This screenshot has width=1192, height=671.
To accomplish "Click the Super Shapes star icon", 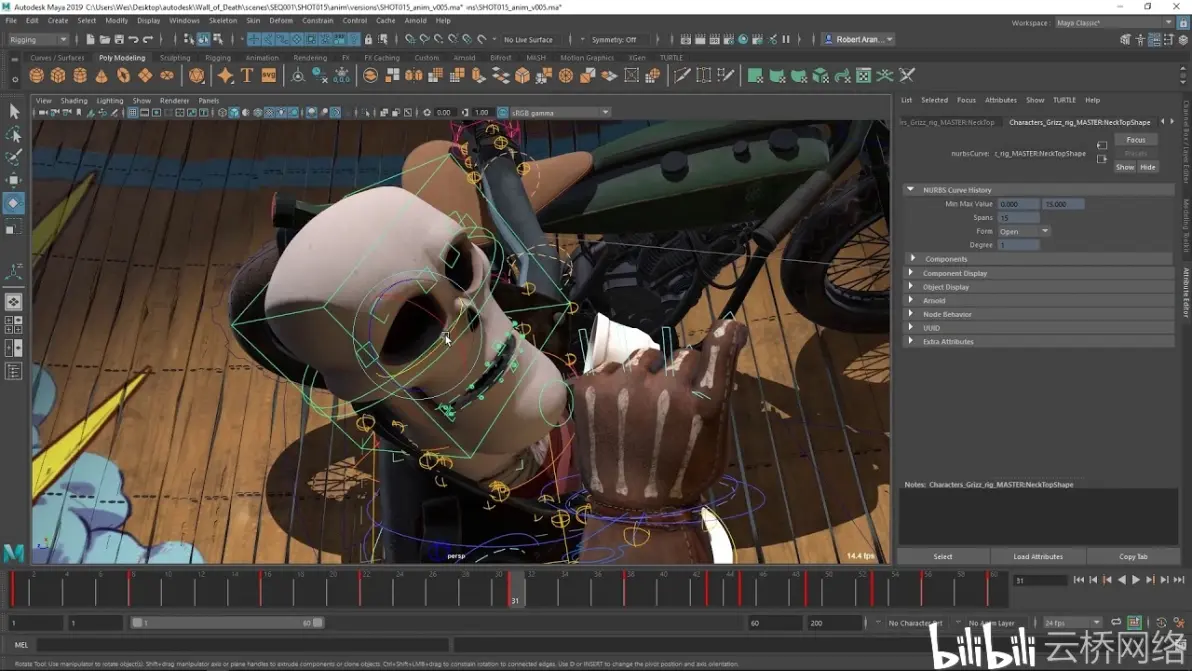I will click(225, 75).
